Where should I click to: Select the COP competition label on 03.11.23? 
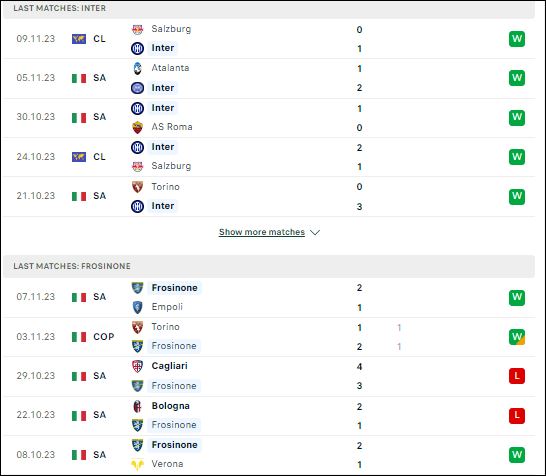tap(104, 337)
